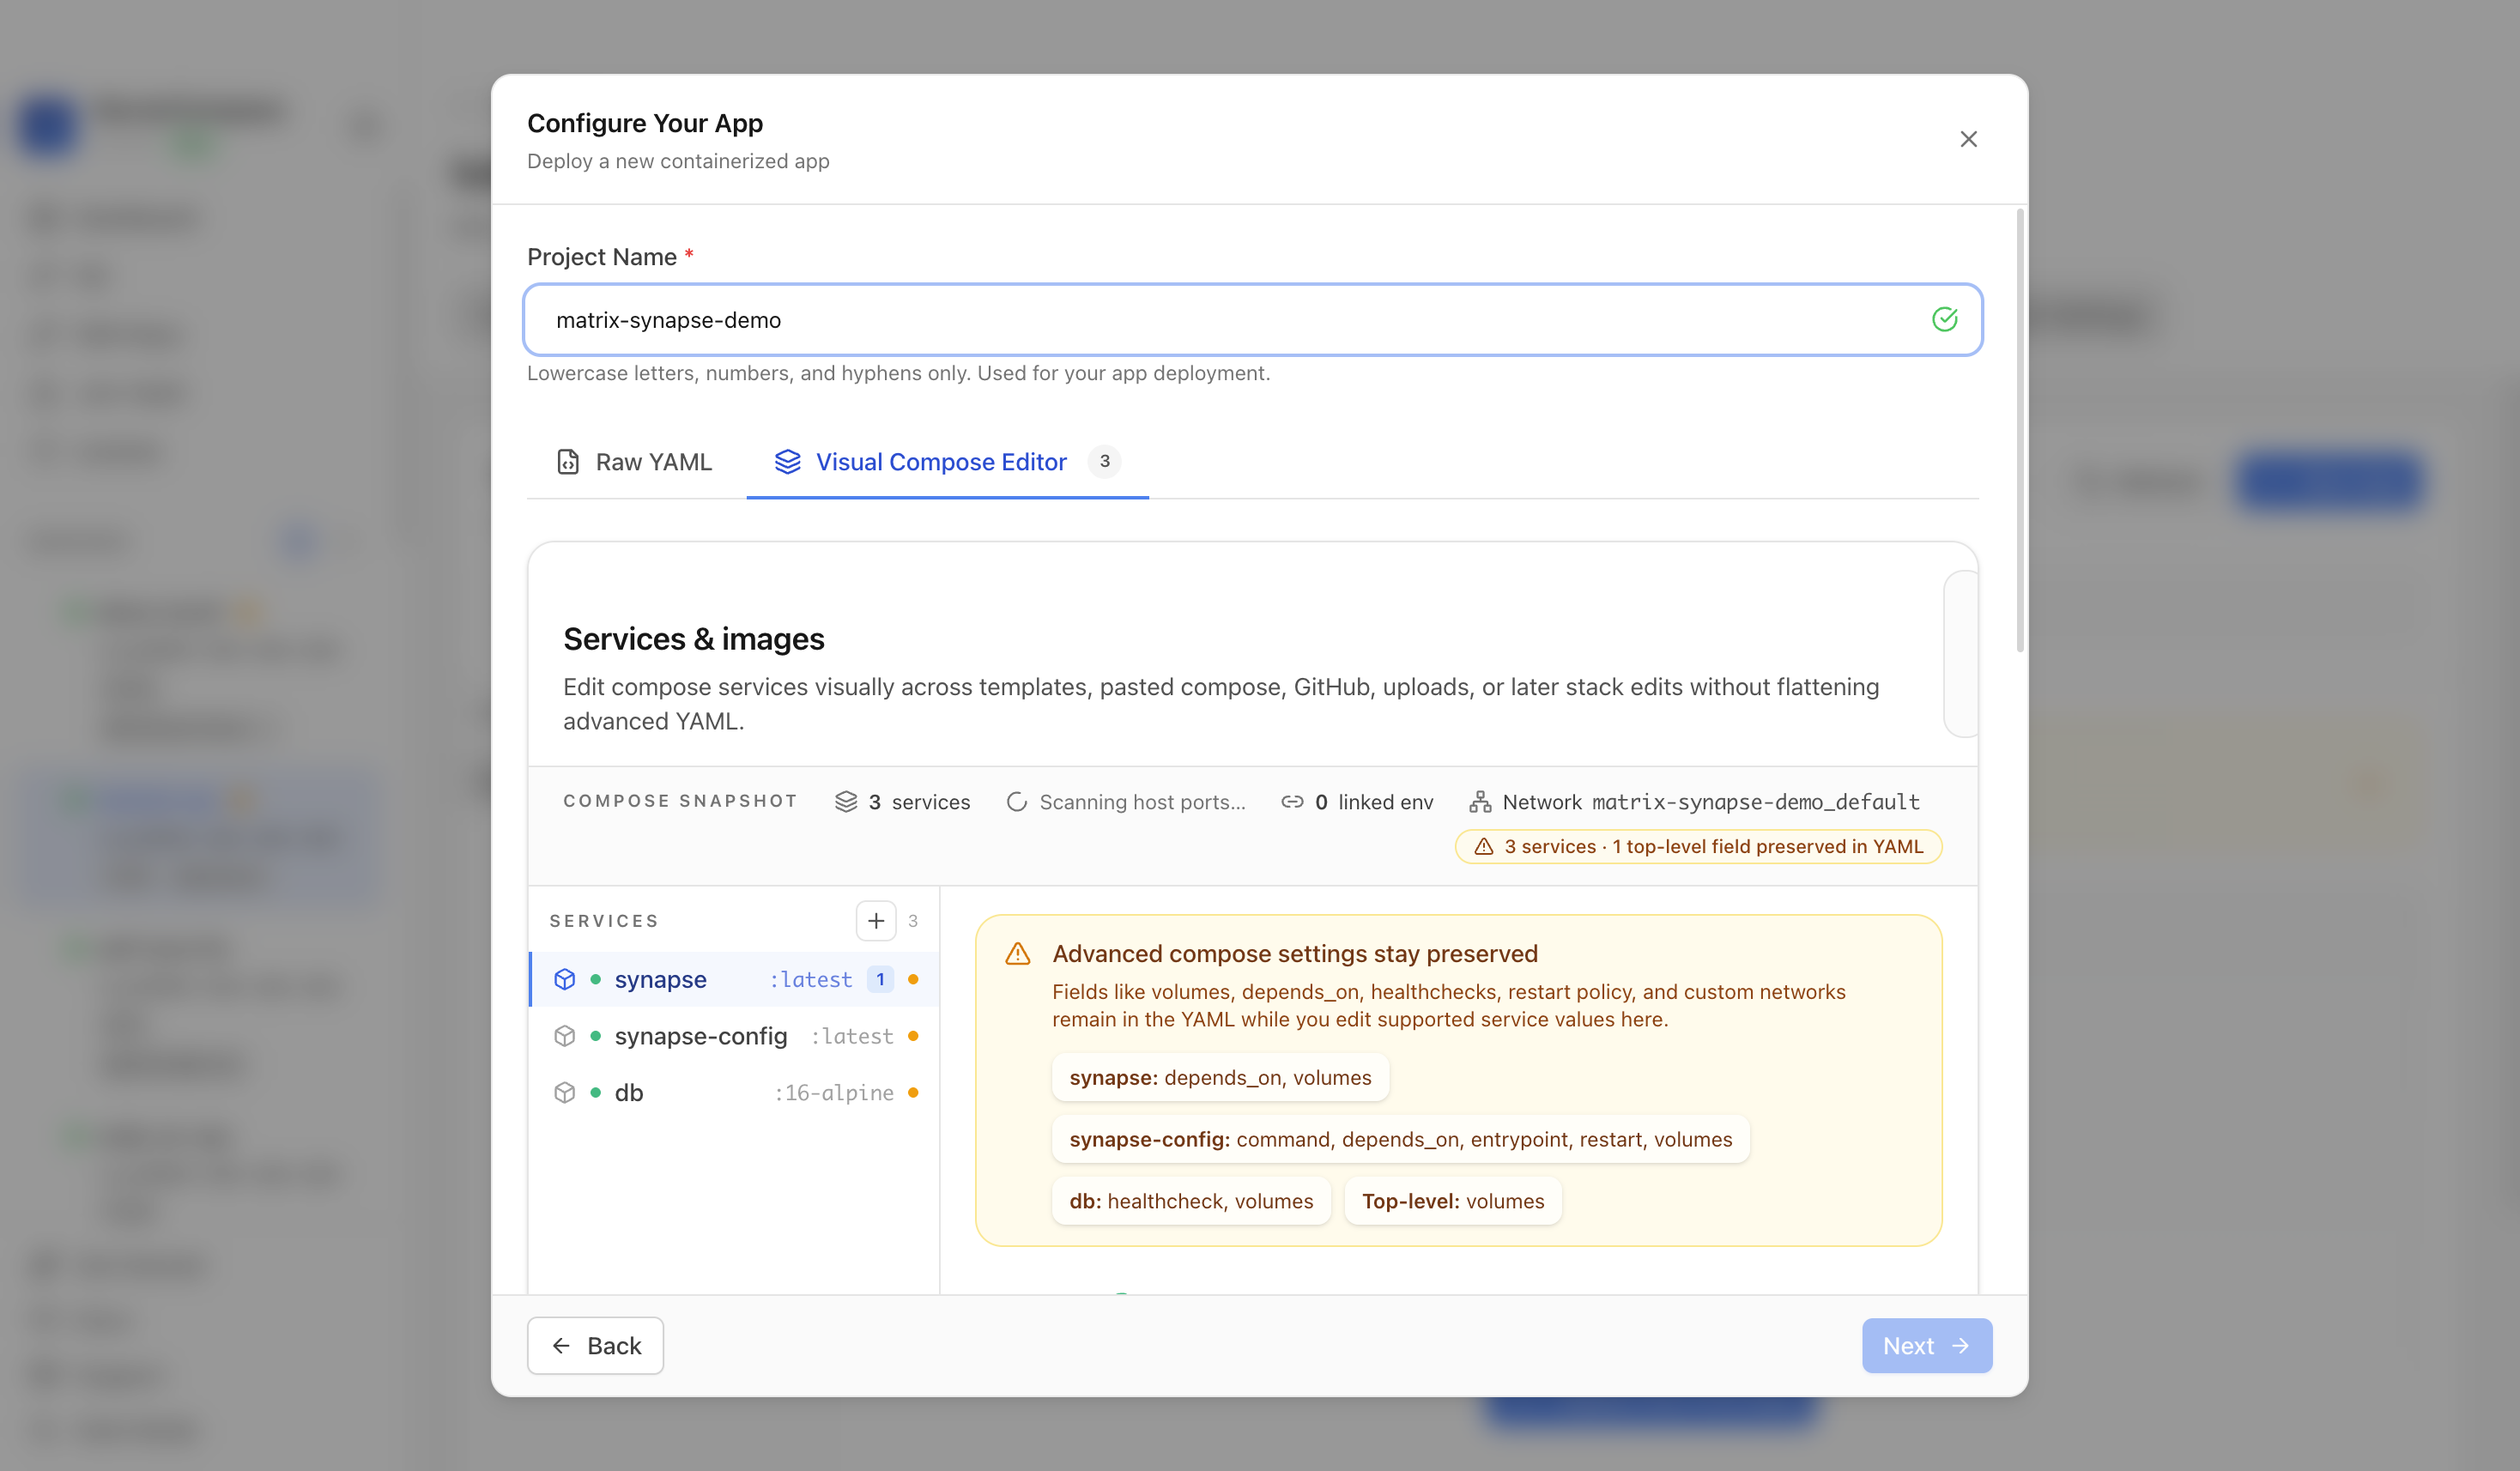This screenshot has height=1471, width=2520.
Task: Click the 'synapse-config: command, depends_on' chip
Action: (1400, 1139)
